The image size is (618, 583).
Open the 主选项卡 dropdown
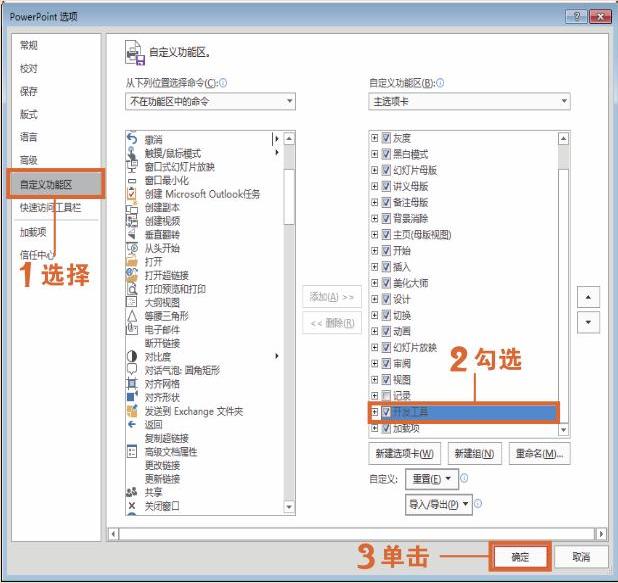[469, 102]
